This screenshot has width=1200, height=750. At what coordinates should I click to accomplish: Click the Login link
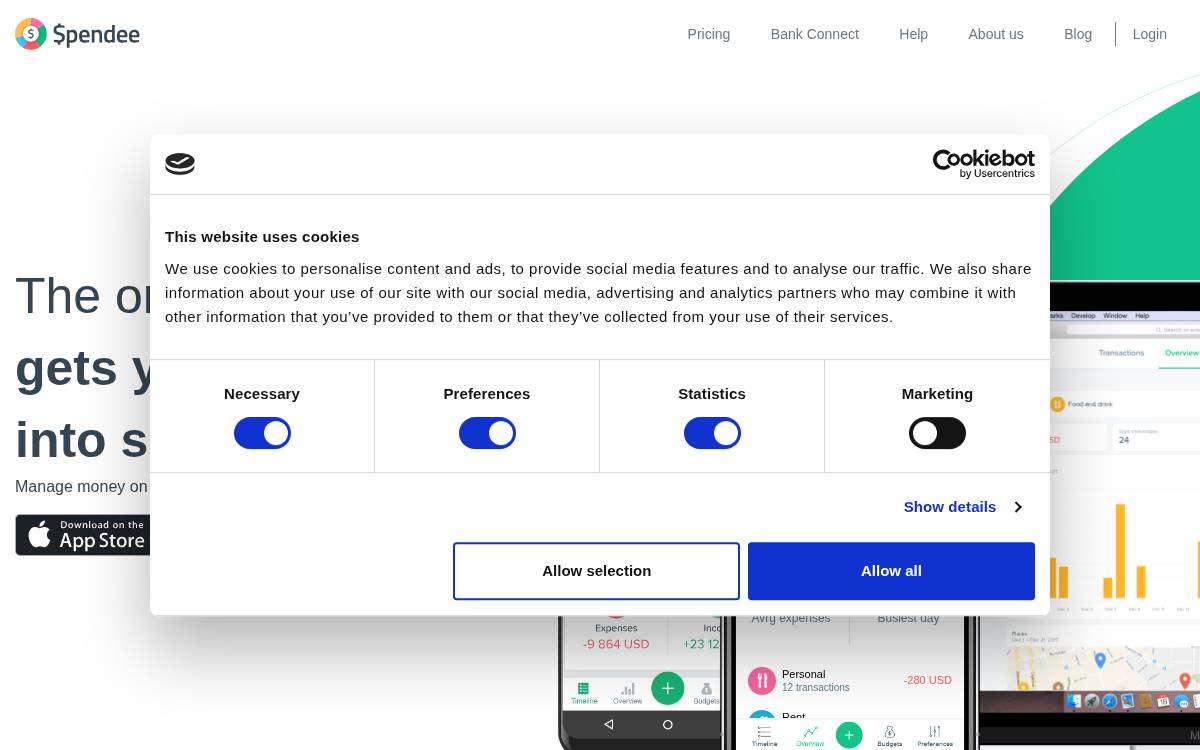(1150, 34)
